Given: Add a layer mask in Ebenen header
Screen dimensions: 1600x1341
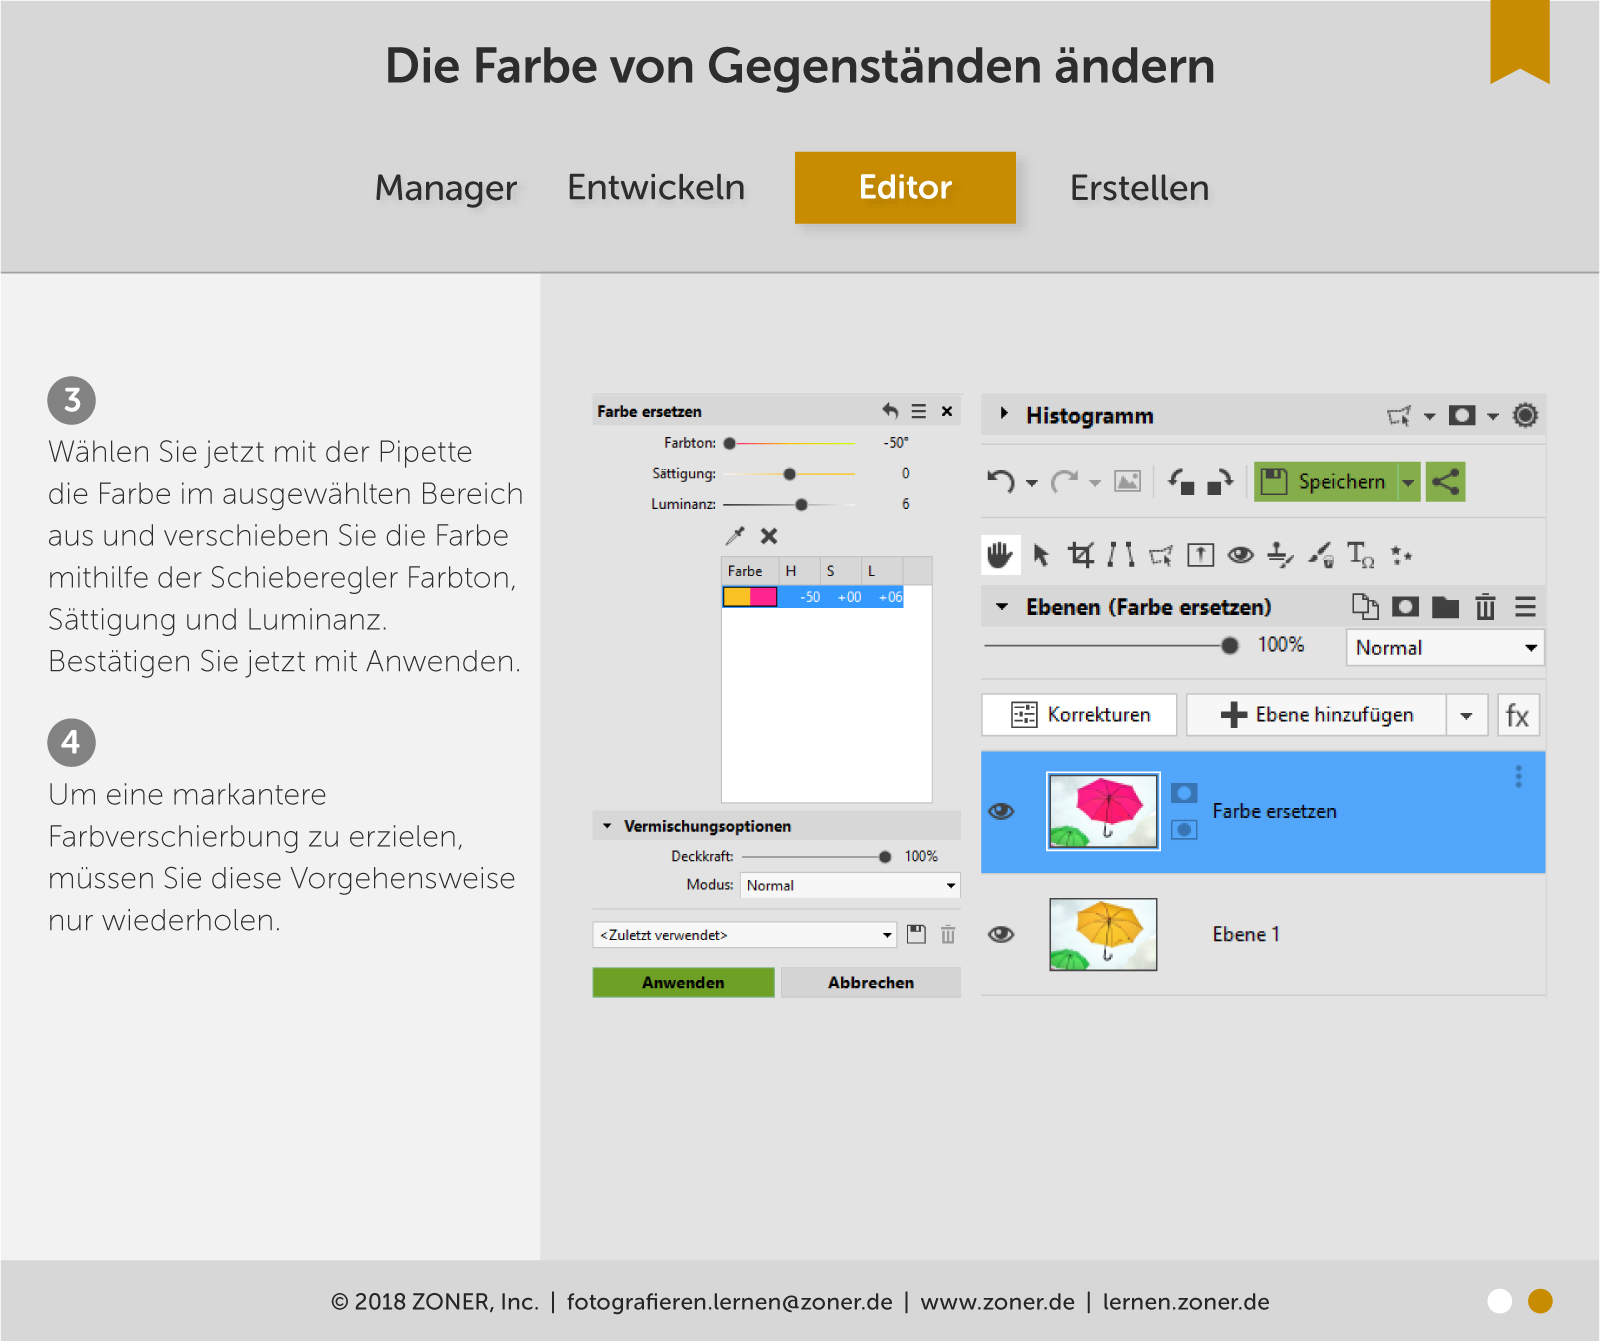Looking at the screenshot, I should coord(1405,606).
